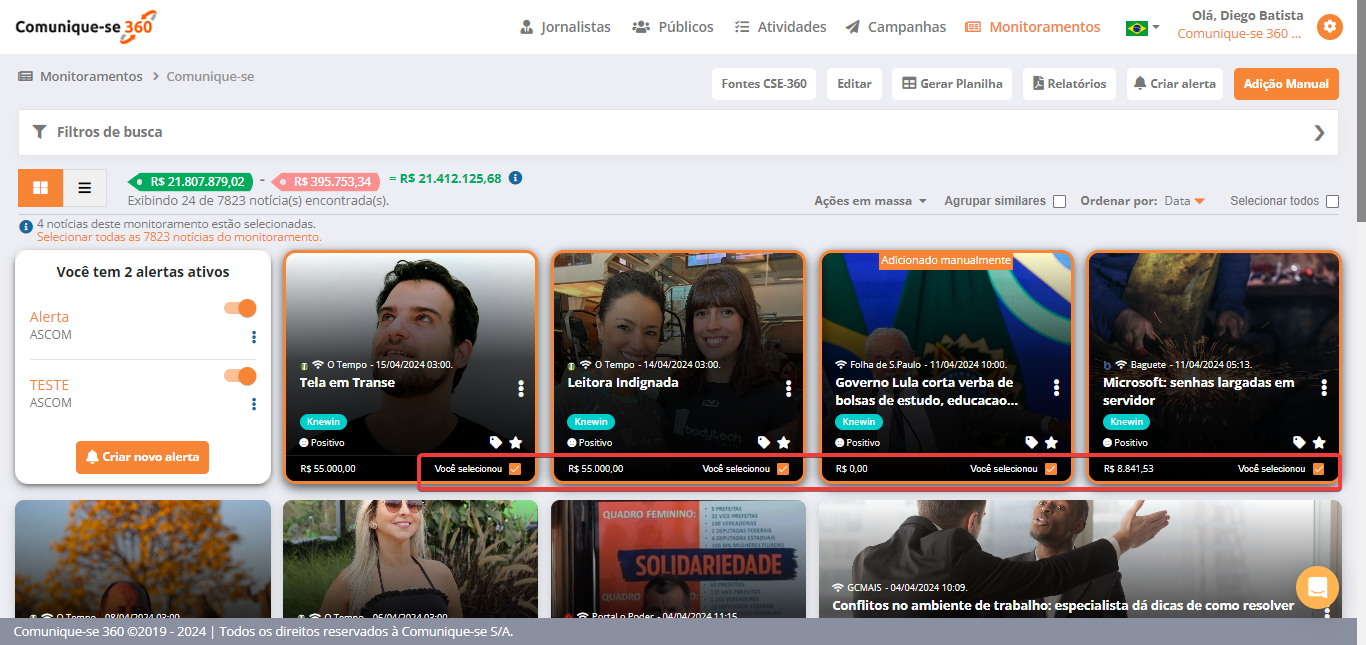Click Positivo sentiment on Microsoft senhas card
Screen dimensions: 1366x645
click(x=1125, y=442)
